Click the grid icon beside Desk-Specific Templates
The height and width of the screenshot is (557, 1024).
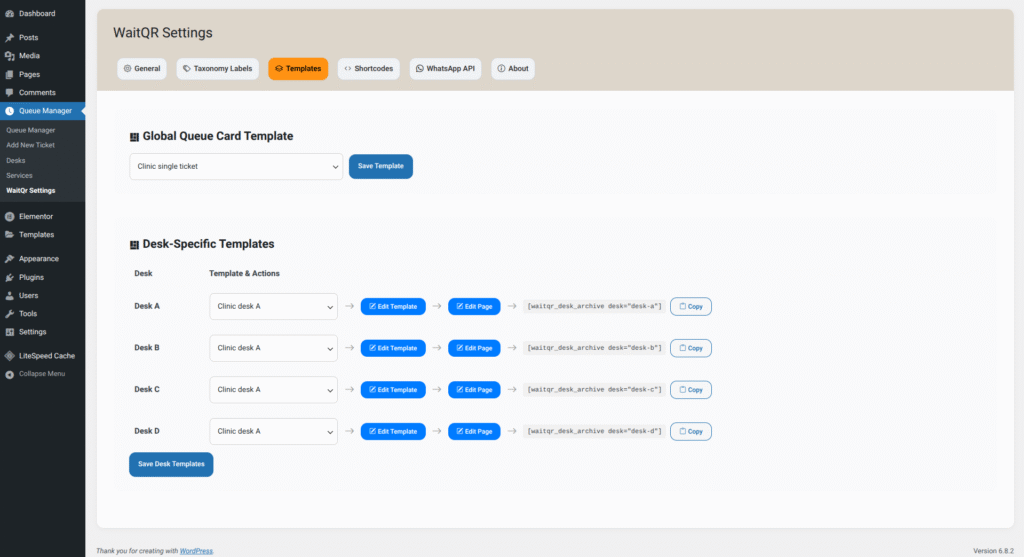(x=135, y=244)
